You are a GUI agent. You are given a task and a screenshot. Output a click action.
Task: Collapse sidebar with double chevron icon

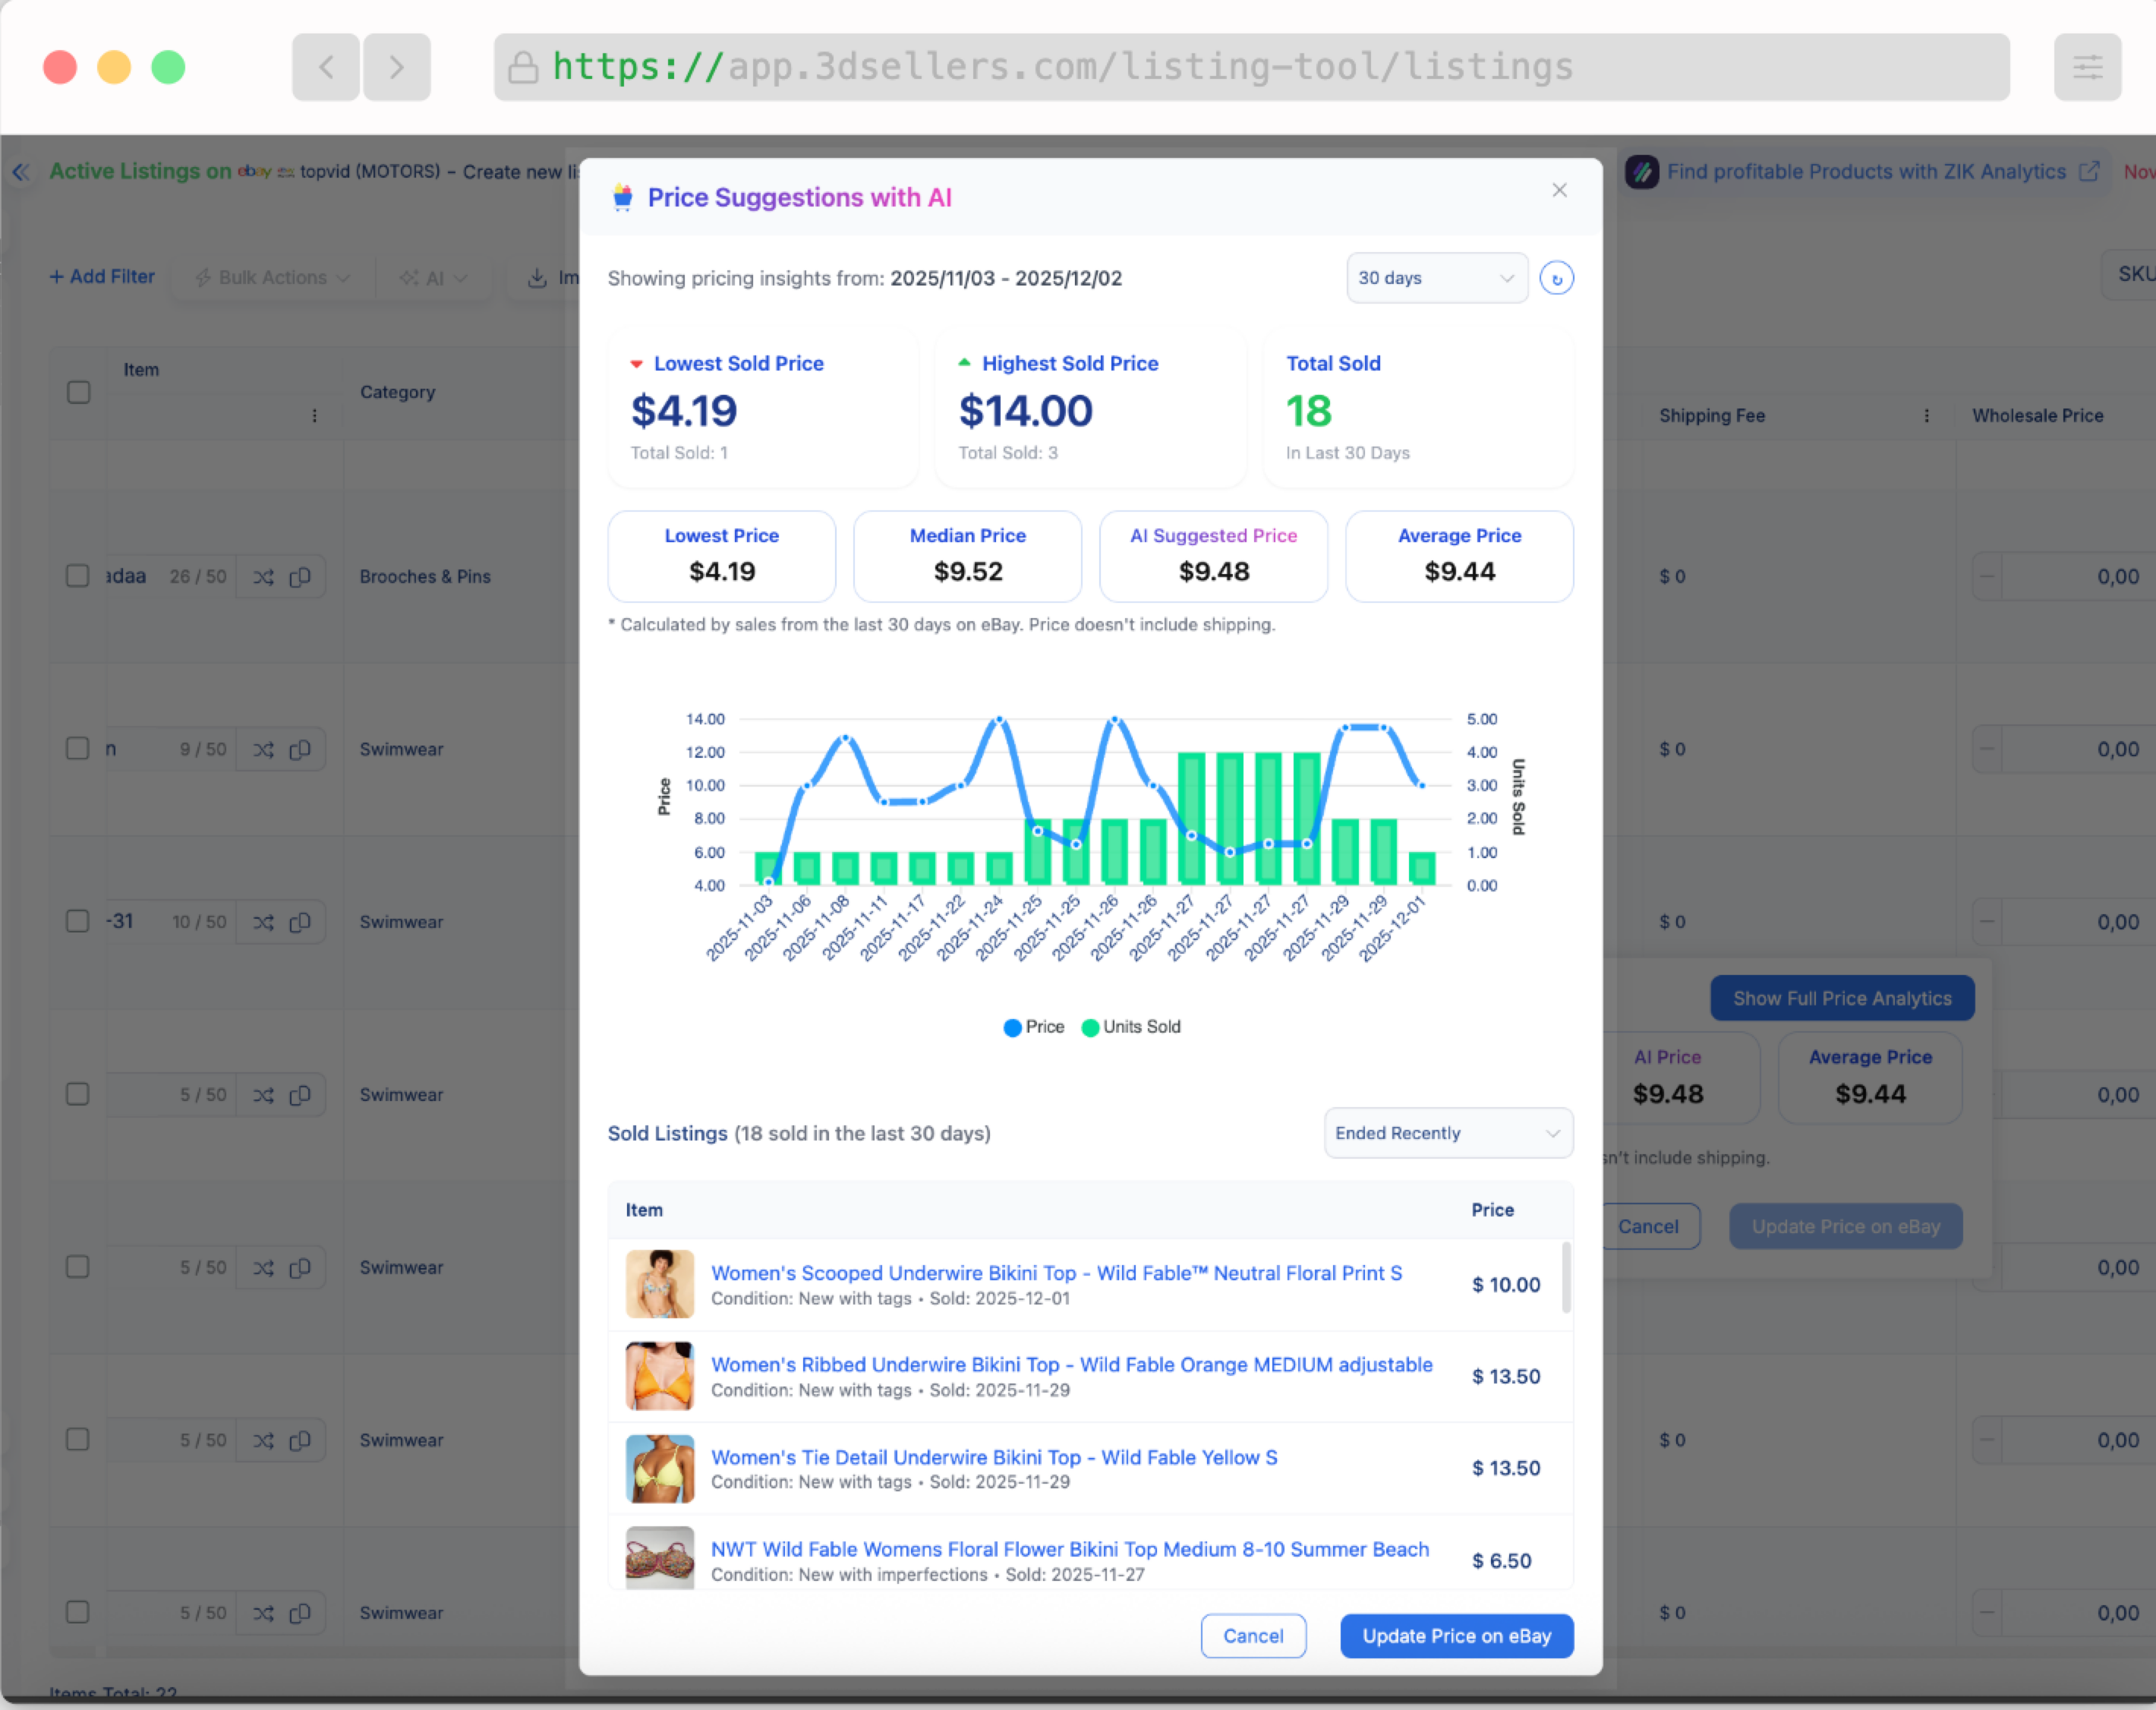pyautogui.click(x=21, y=172)
